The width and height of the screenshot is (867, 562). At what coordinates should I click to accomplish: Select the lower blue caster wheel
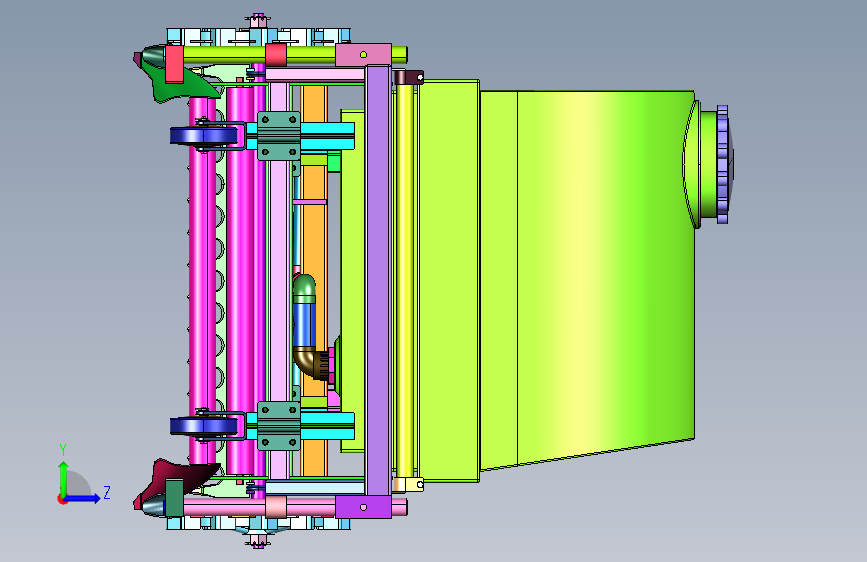click(202, 426)
